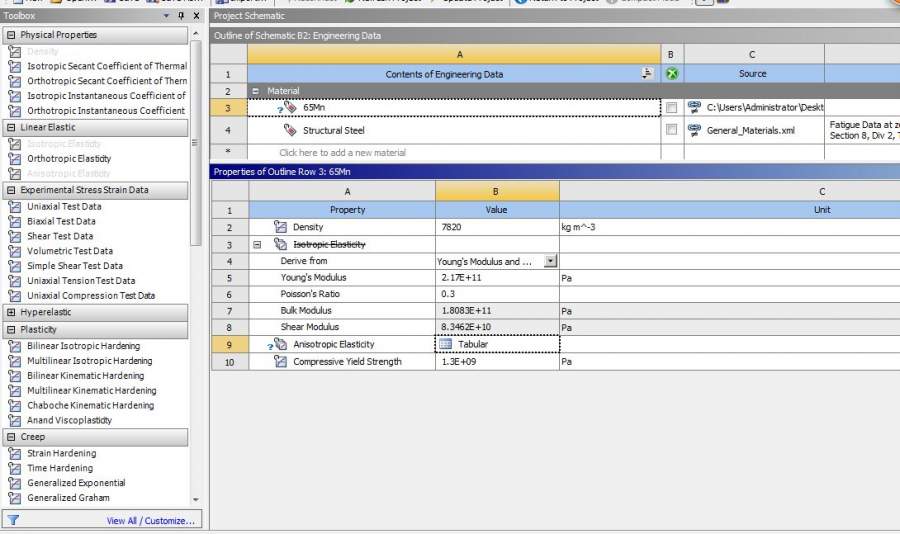Collapse the Plasticity group
The width and height of the screenshot is (900, 534).
click(x=11, y=330)
